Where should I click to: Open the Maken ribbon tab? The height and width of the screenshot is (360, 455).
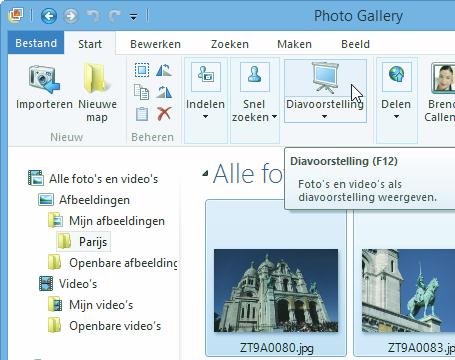coord(294,44)
